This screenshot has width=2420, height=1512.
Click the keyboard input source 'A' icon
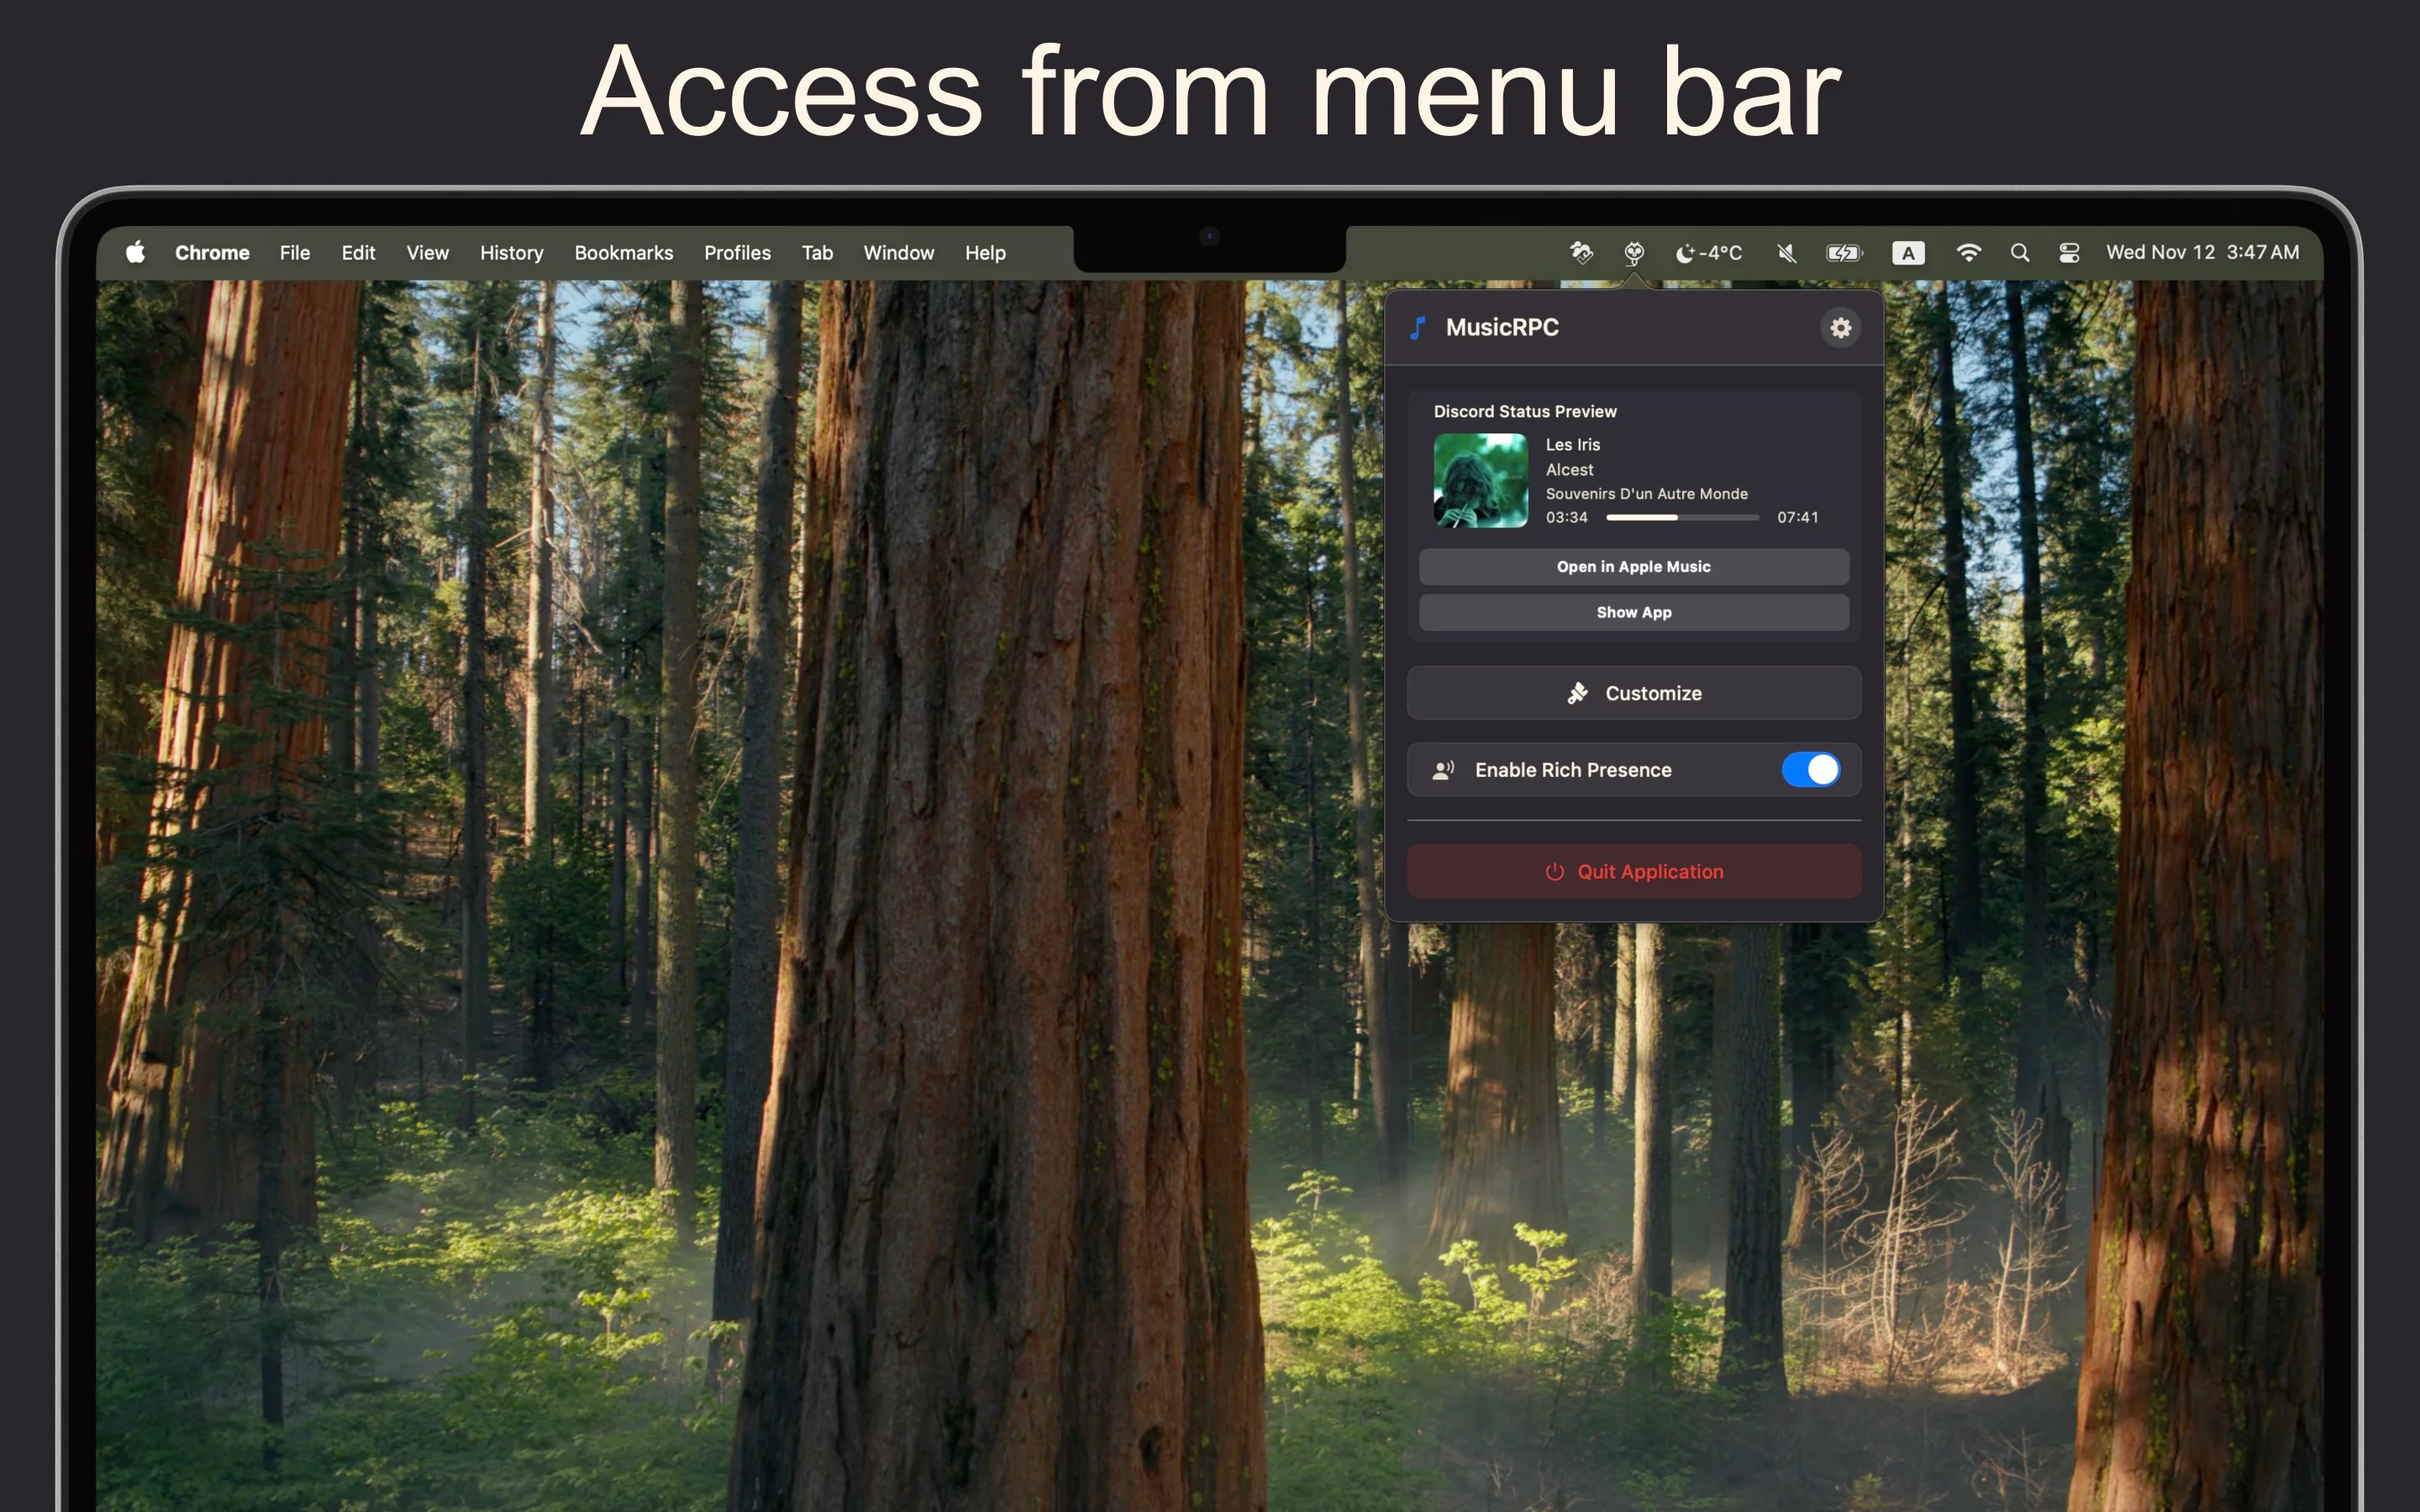(1908, 252)
